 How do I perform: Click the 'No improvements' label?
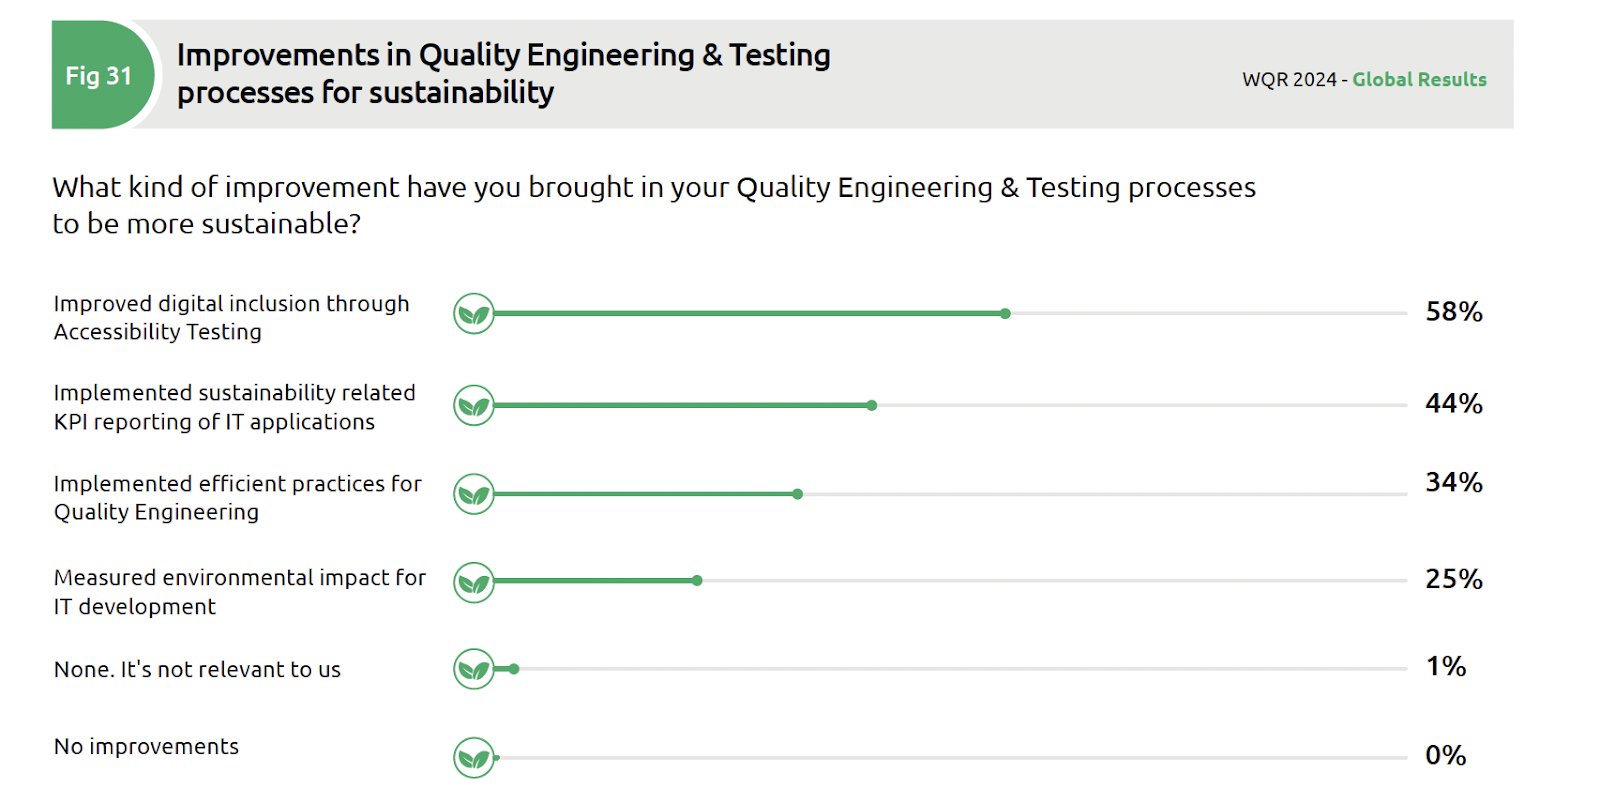(146, 747)
